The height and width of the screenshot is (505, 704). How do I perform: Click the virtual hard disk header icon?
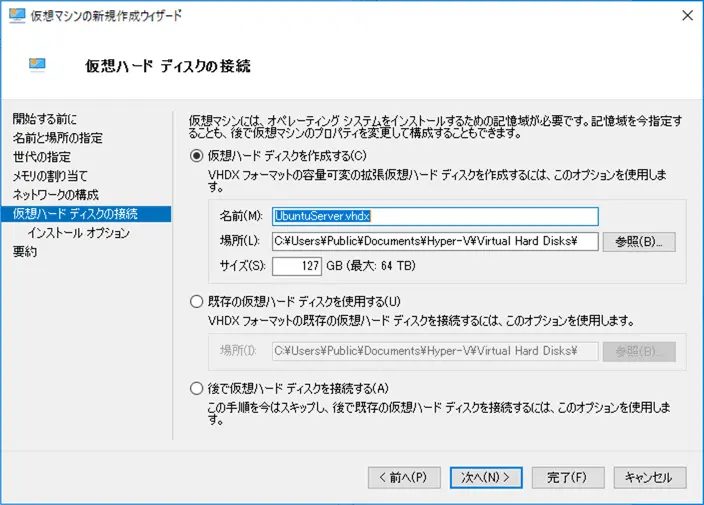[x=37, y=65]
